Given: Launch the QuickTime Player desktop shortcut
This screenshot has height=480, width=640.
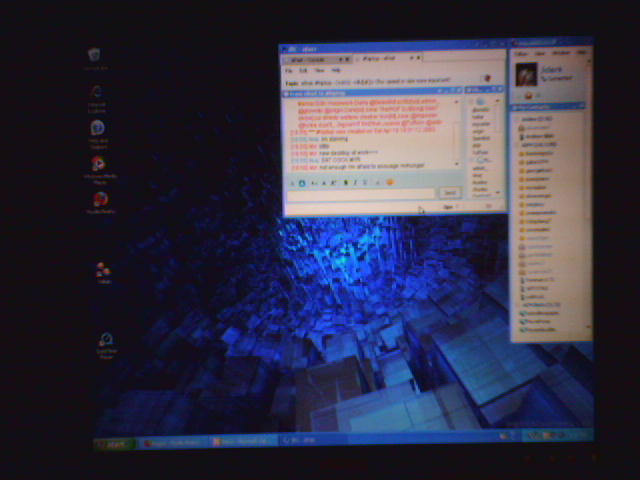Looking at the screenshot, I should coord(106,342).
